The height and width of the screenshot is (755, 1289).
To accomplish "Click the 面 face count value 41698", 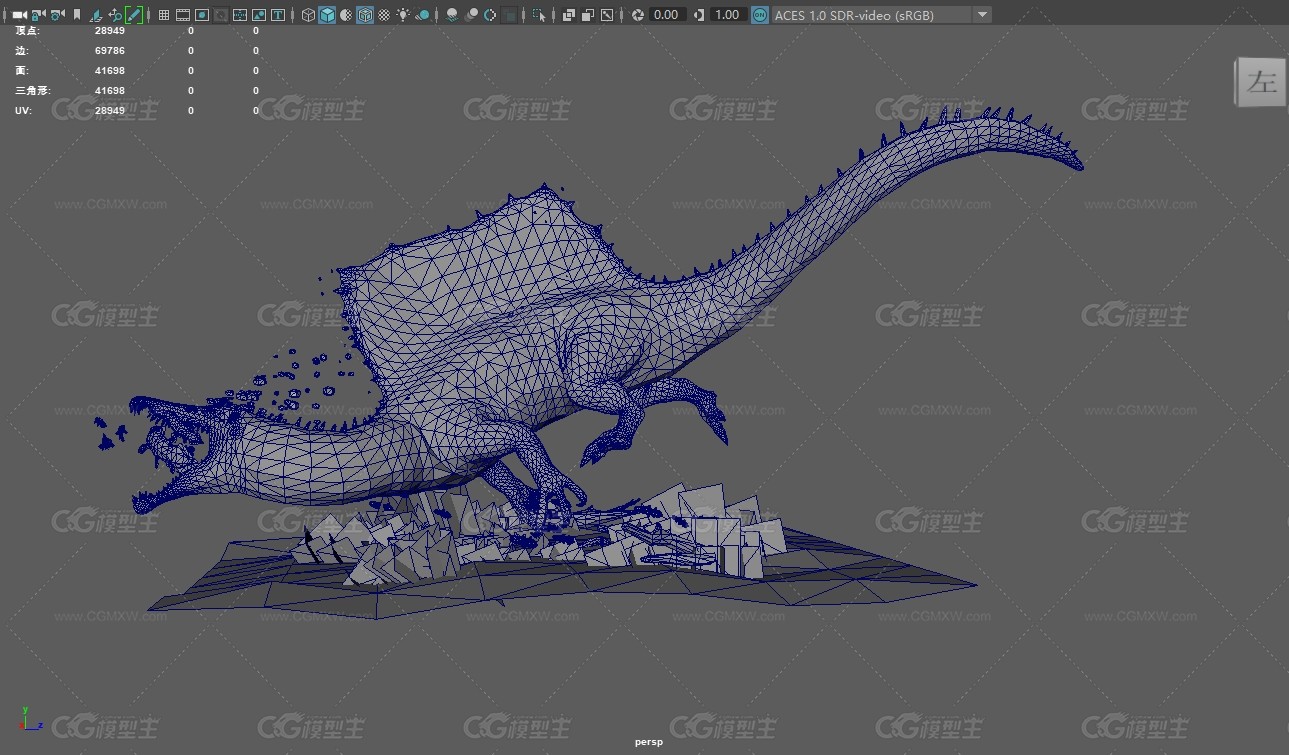I will 110,71.
